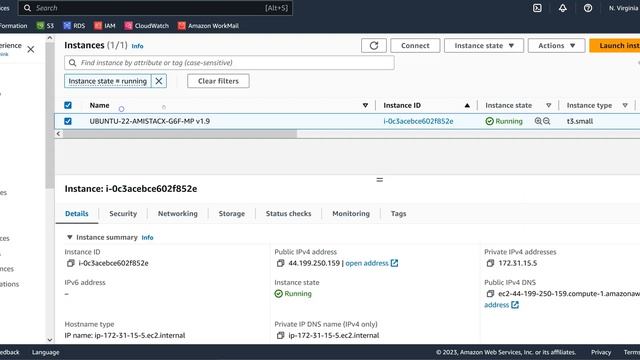
Task: Collapse the Instance summary section
Action: click(69, 237)
